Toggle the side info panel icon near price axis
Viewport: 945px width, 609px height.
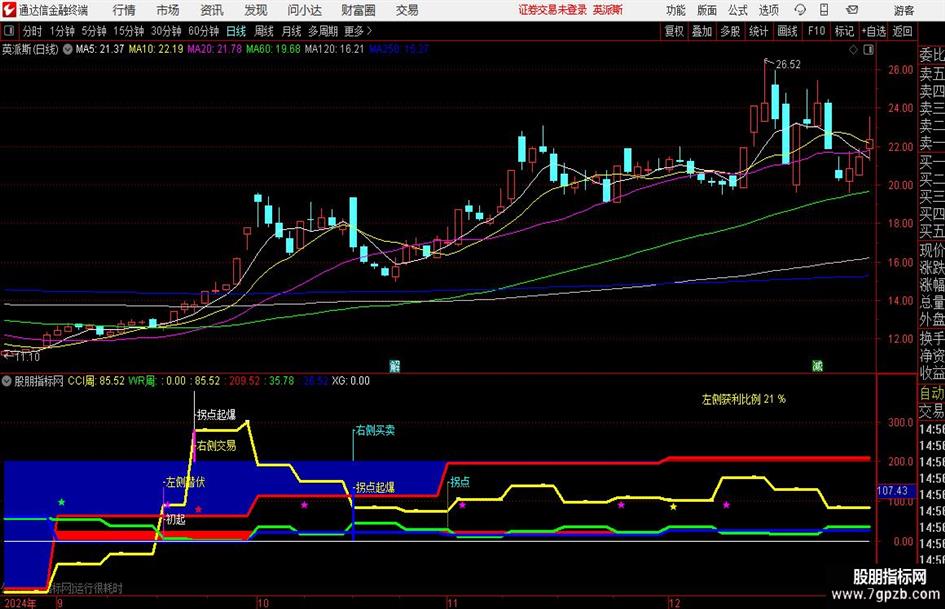click(868, 50)
